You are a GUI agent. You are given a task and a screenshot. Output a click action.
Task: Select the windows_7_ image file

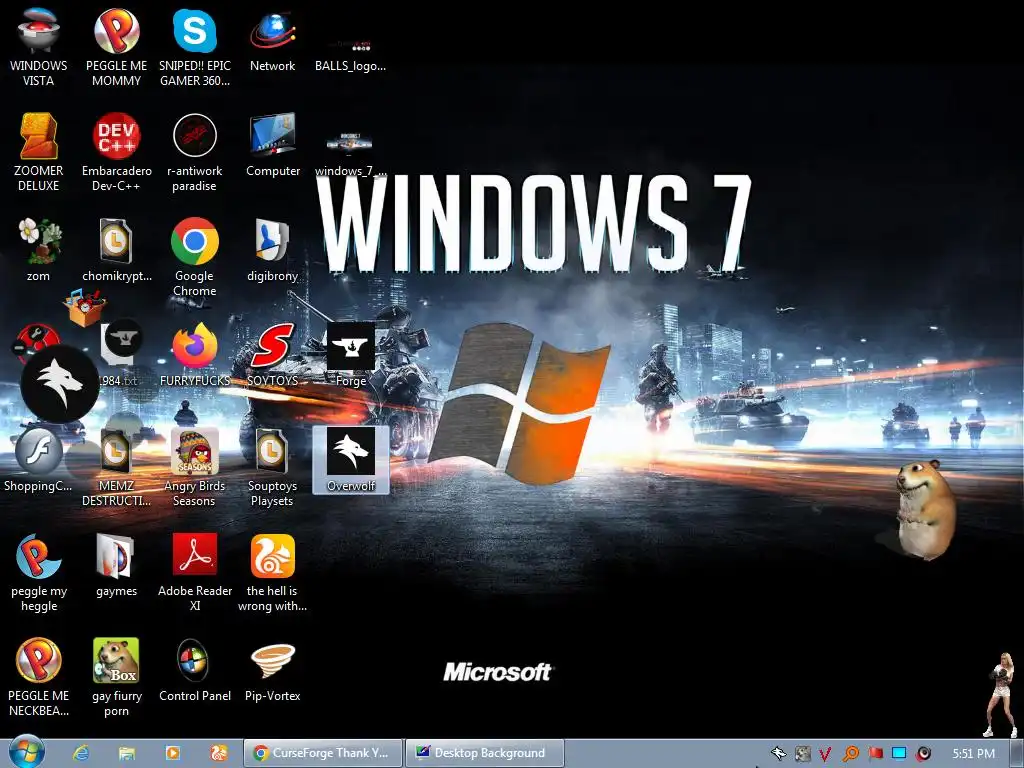tap(350, 154)
